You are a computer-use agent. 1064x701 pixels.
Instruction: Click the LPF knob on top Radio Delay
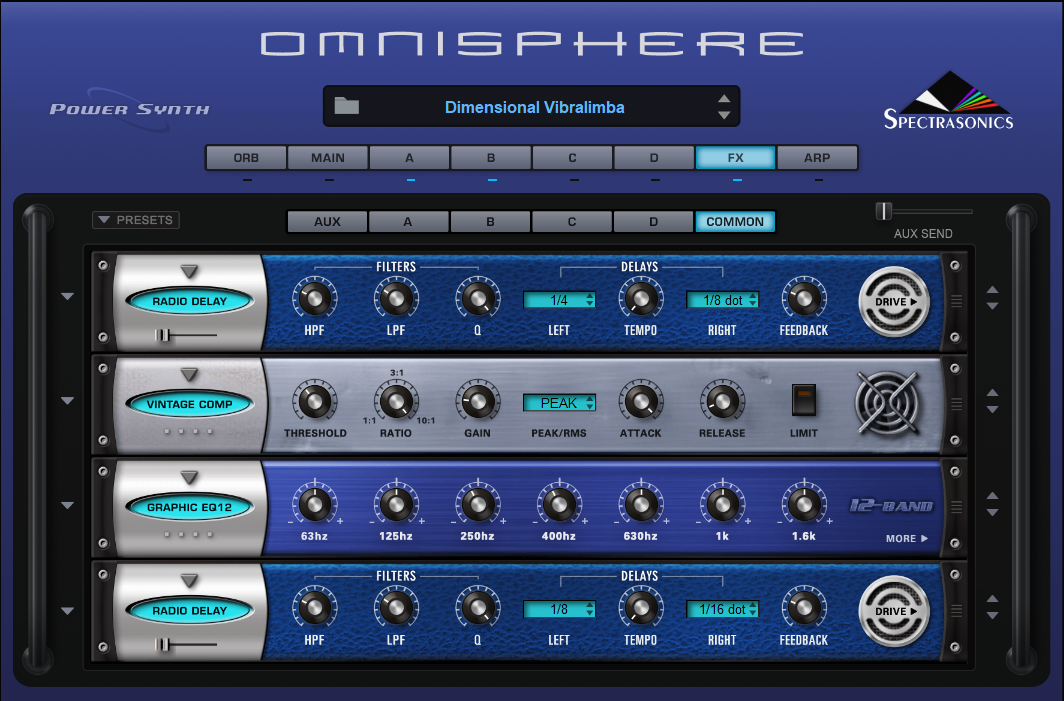tap(396, 298)
